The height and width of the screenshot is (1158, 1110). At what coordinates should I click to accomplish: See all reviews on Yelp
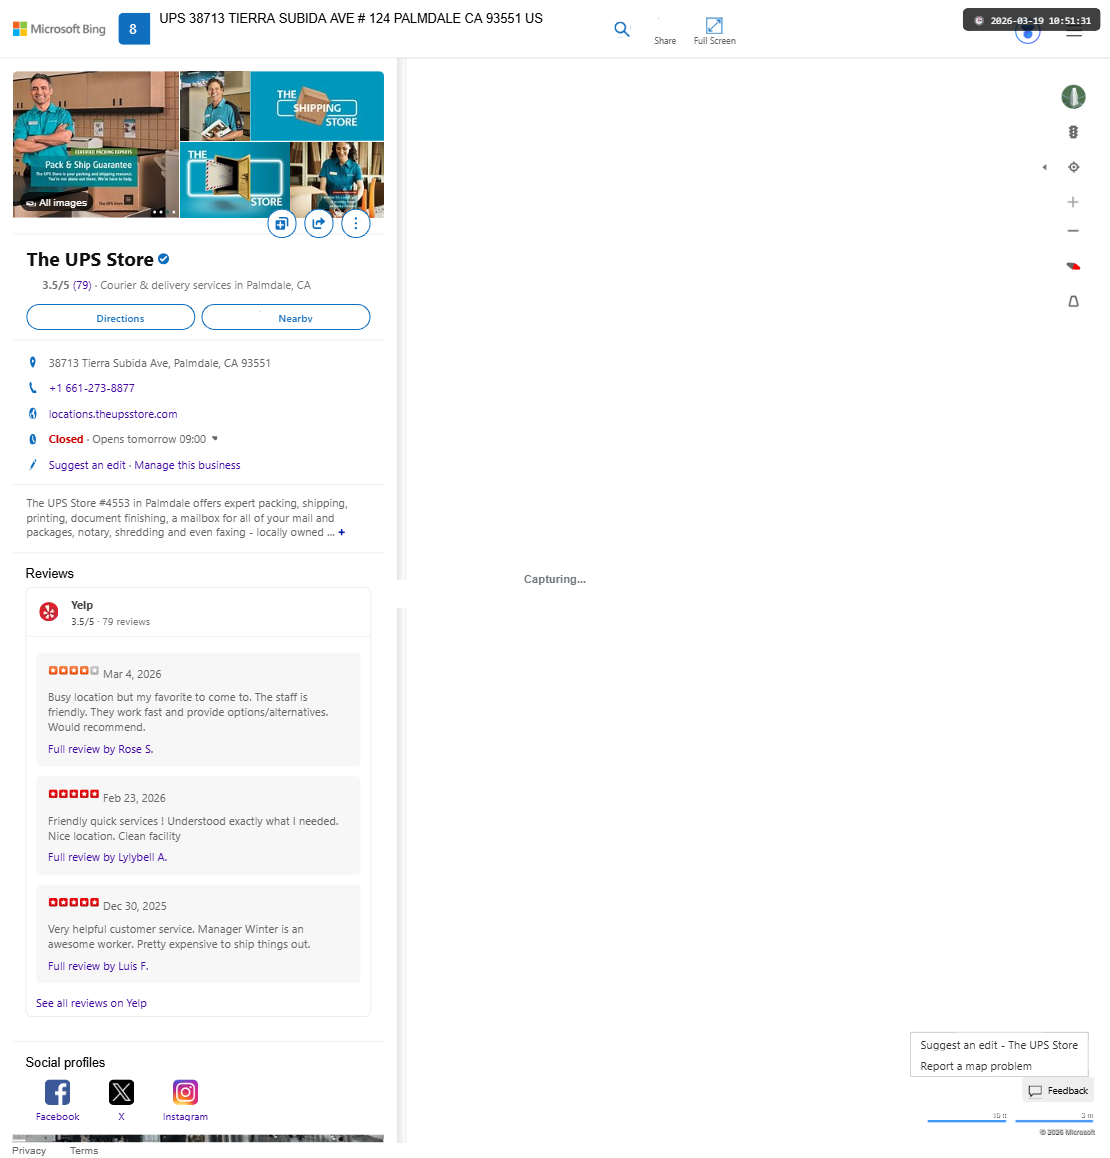(x=92, y=1003)
